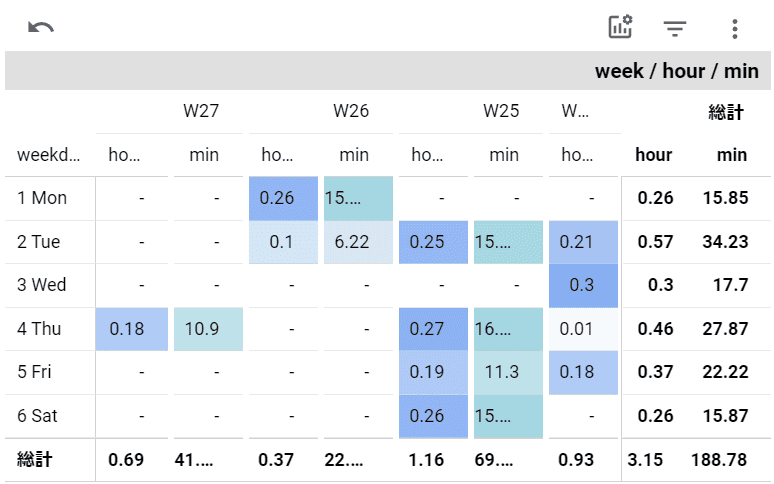Select the W26 week column header

click(x=351, y=111)
